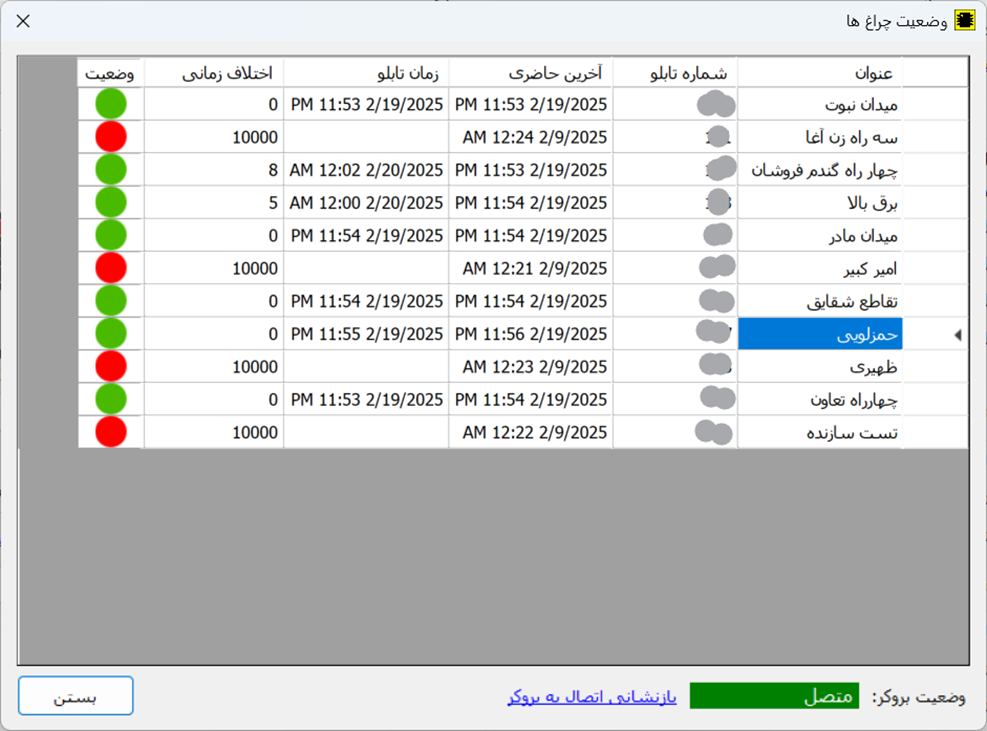Click the red status indicator in امیر کبیر row
The height and width of the screenshot is (731, 987).
(111, 268)
